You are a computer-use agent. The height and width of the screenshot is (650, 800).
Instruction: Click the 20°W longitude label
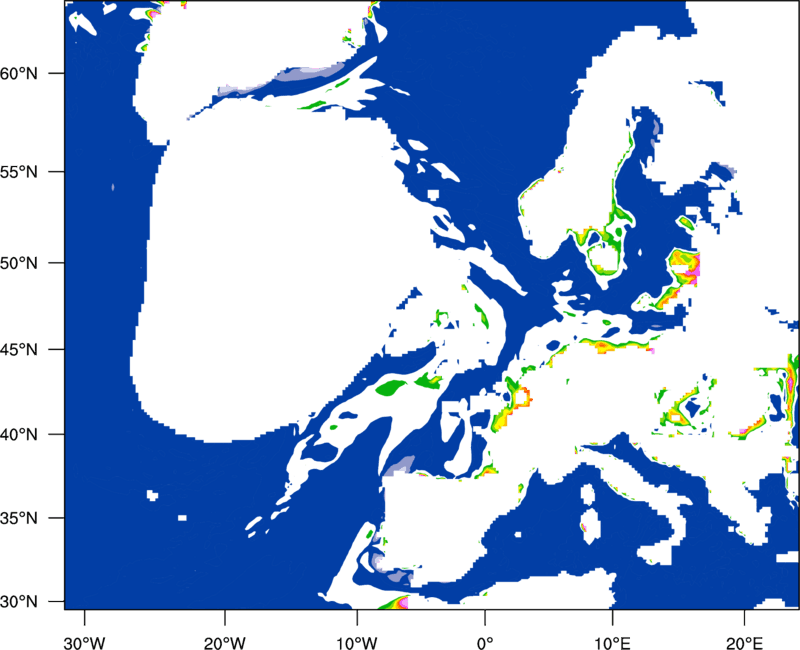(224, 643)
